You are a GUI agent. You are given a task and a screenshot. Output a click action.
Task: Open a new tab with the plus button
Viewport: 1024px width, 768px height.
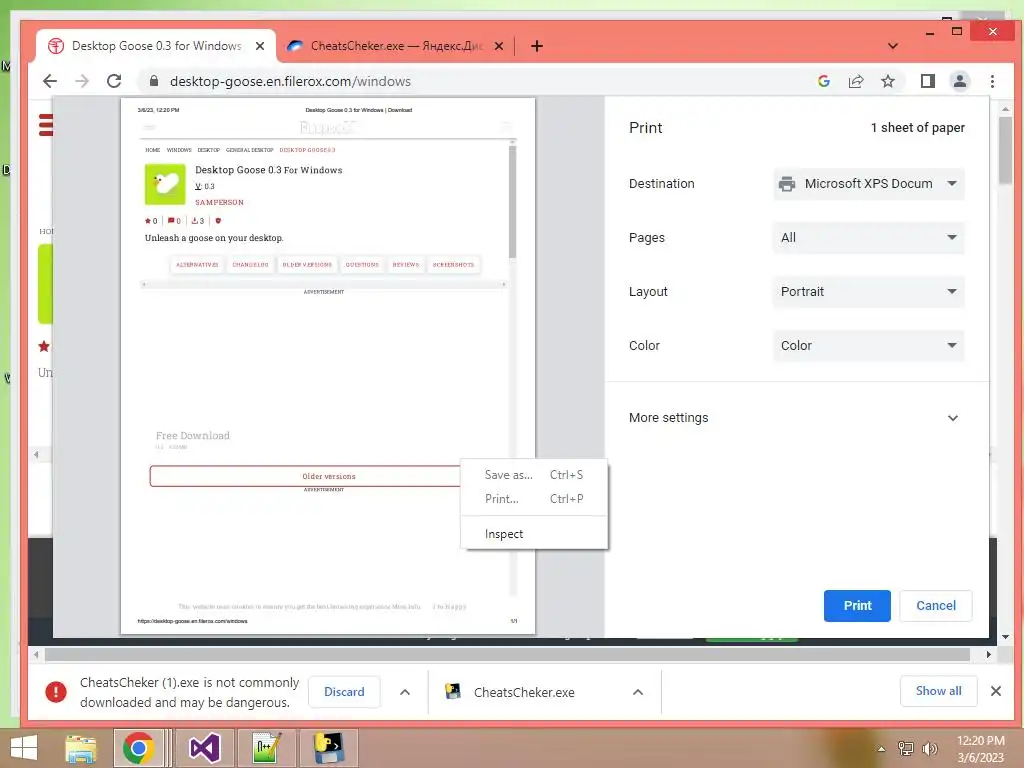coord(537,46)
